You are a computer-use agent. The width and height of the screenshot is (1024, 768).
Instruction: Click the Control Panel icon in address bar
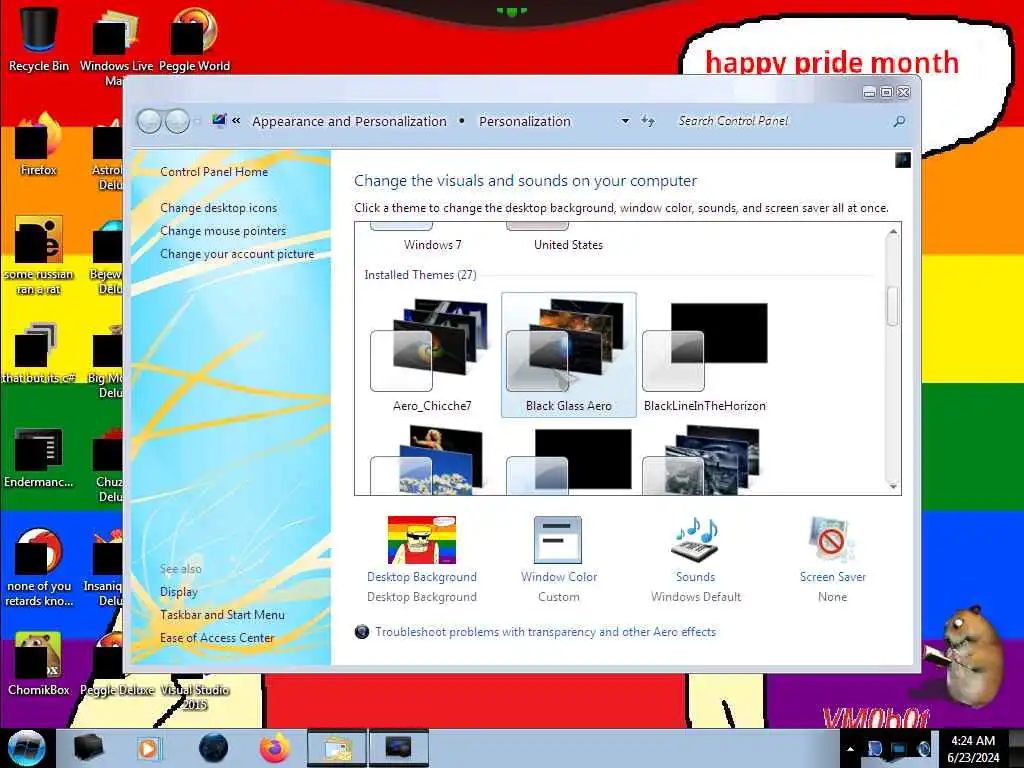point(219,120)
